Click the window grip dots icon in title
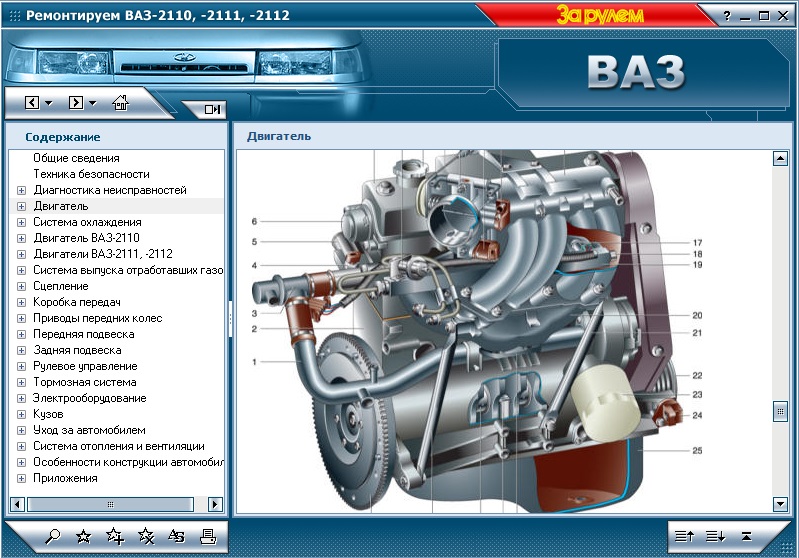799x558 pixels. (x=15, y=16)
